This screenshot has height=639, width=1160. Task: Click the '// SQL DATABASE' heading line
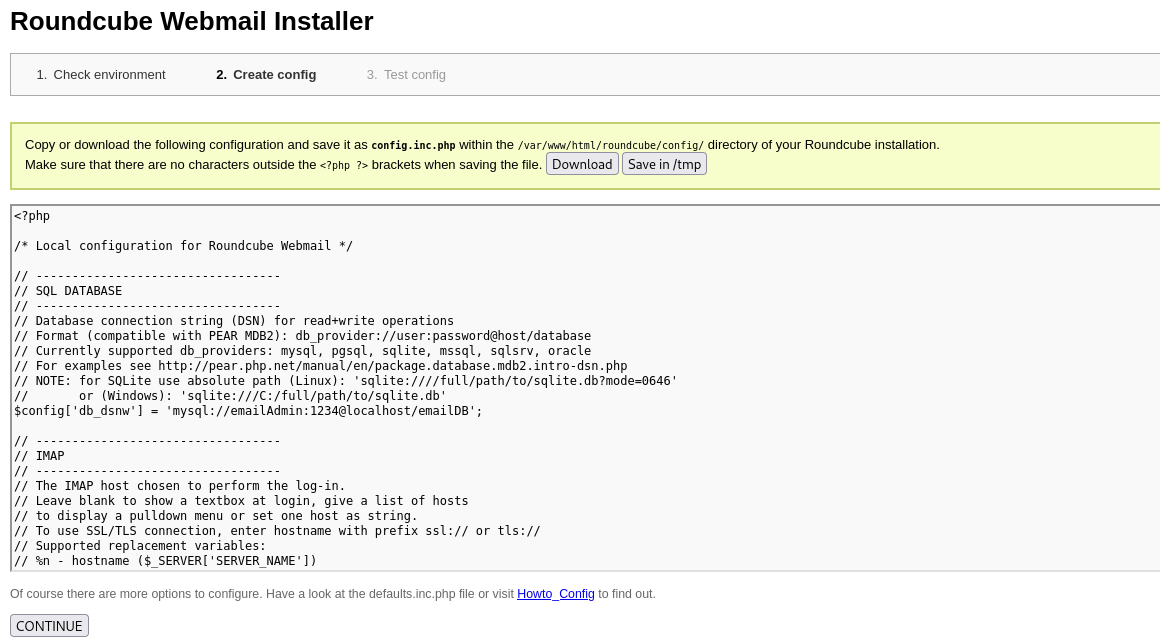click(x=68, y=291)
